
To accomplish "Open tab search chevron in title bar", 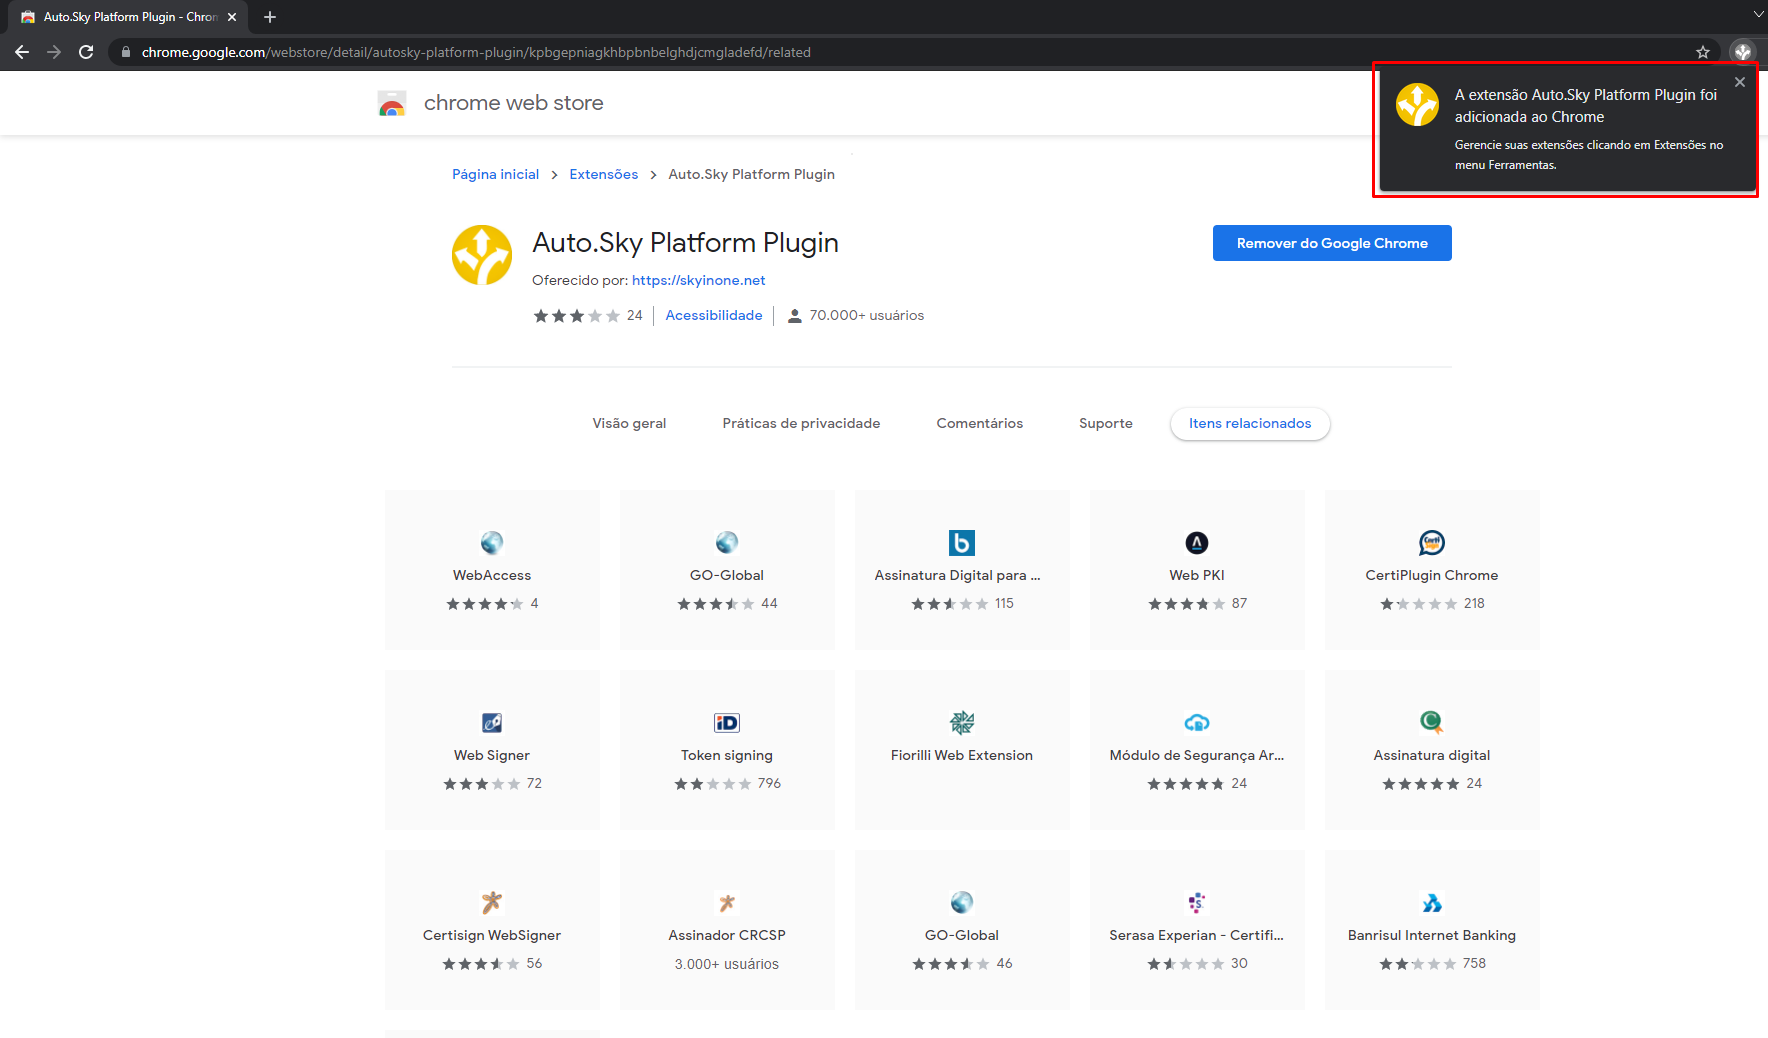I will [1758, 14].
